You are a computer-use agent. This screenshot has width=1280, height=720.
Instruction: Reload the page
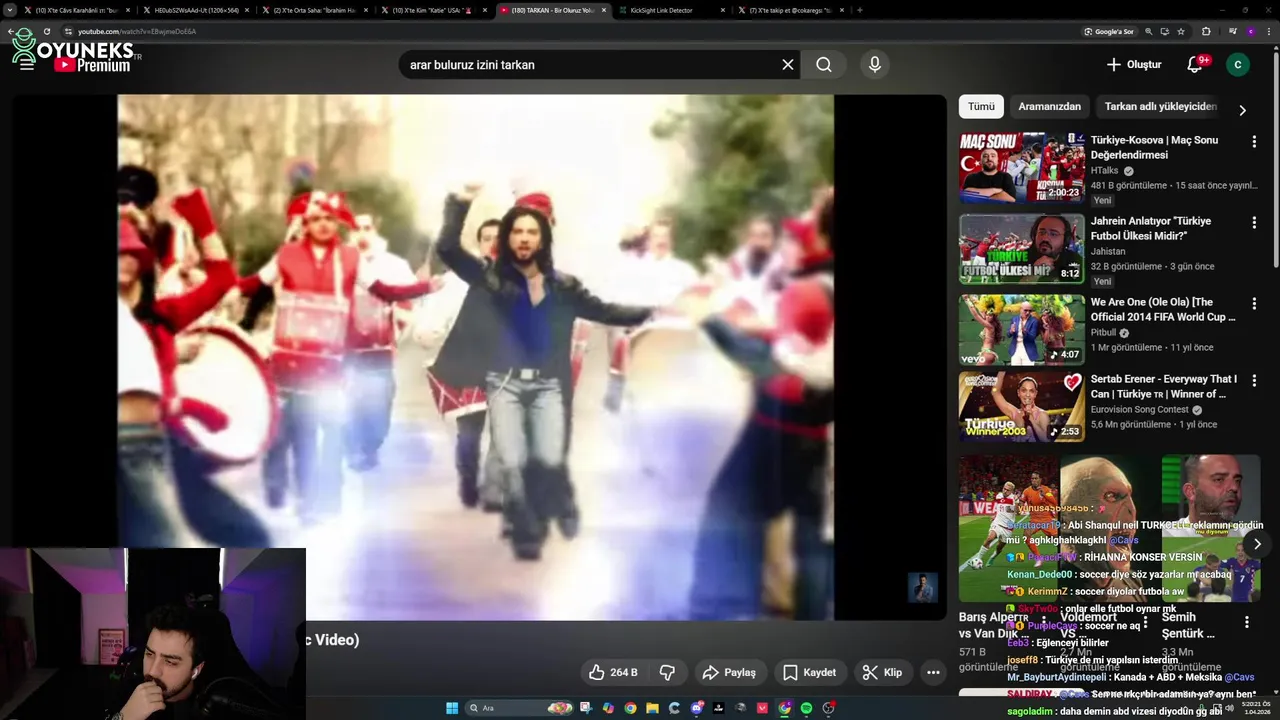tap(47, 32)
